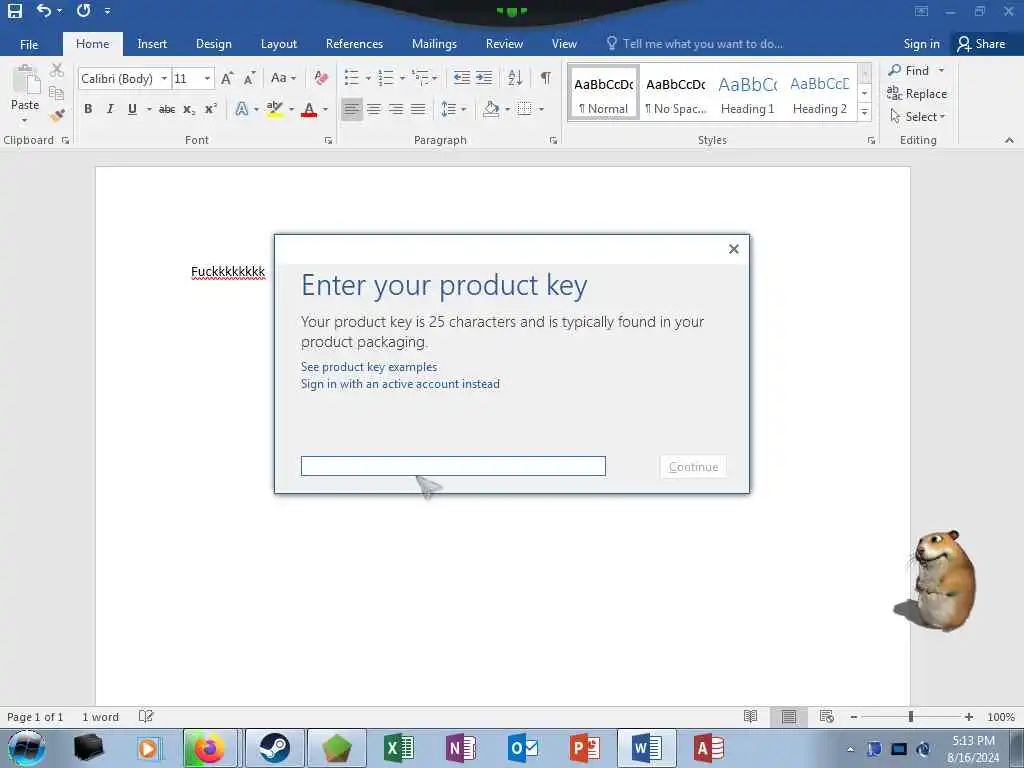Show paragraph marks pilcrow icon
Image resolution: width=1024 pixels, height=768 pixels.
click(545, 78)
